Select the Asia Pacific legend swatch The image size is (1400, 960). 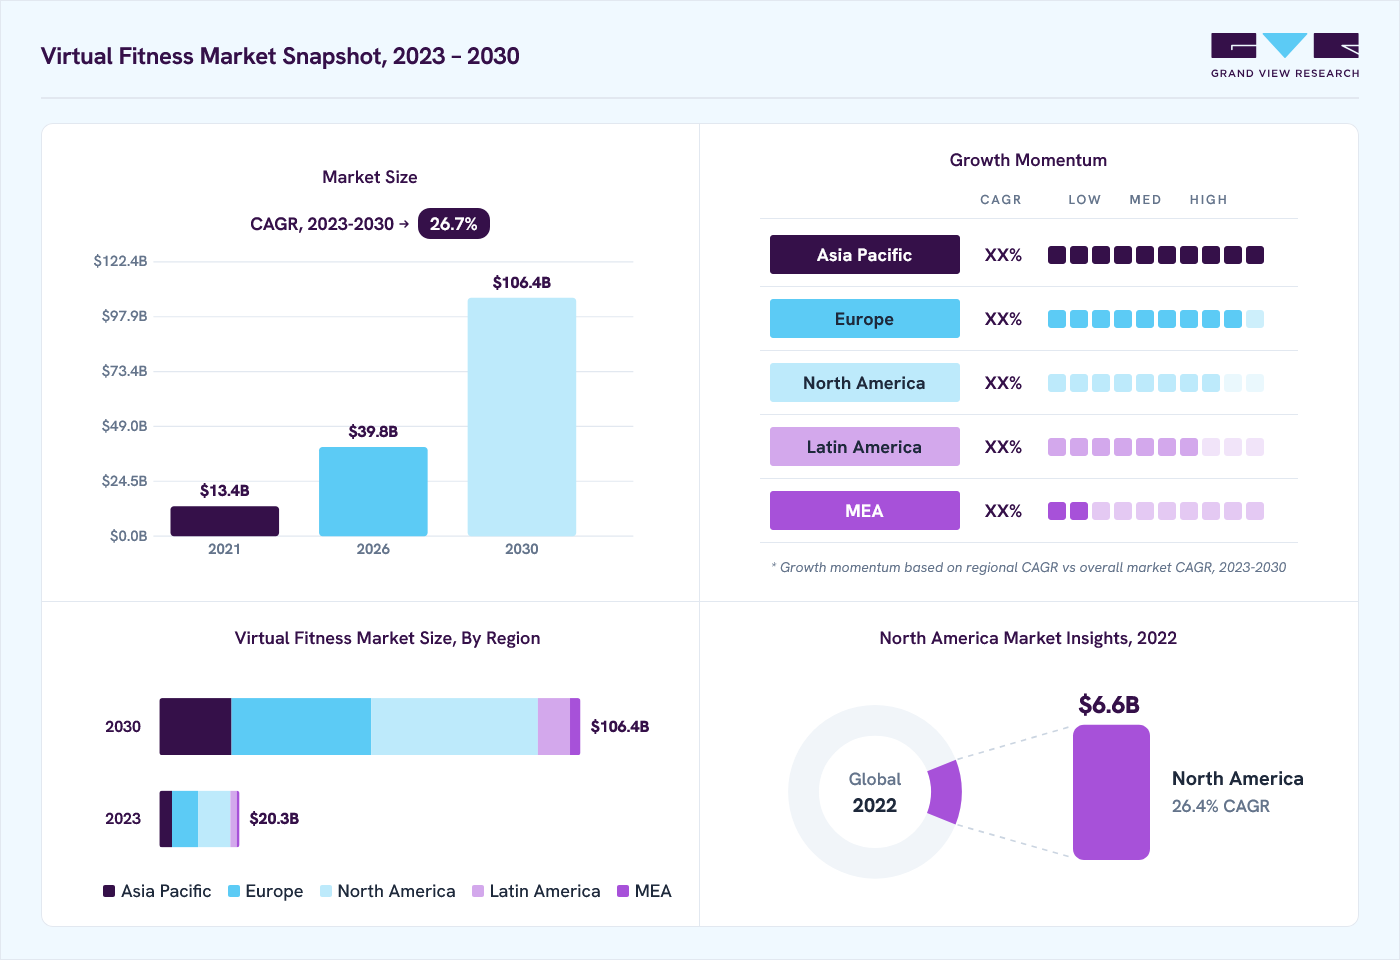click(109, 891)
